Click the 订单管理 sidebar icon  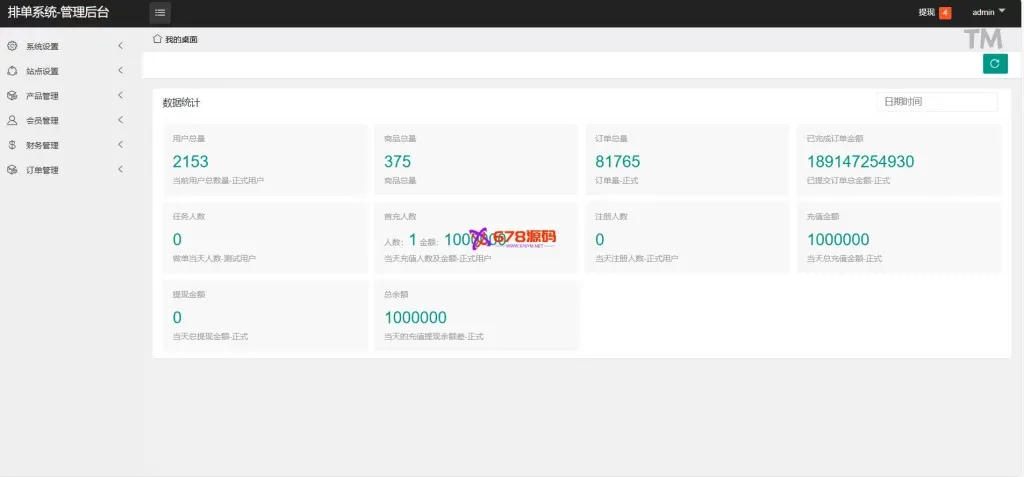pos(12,170)
